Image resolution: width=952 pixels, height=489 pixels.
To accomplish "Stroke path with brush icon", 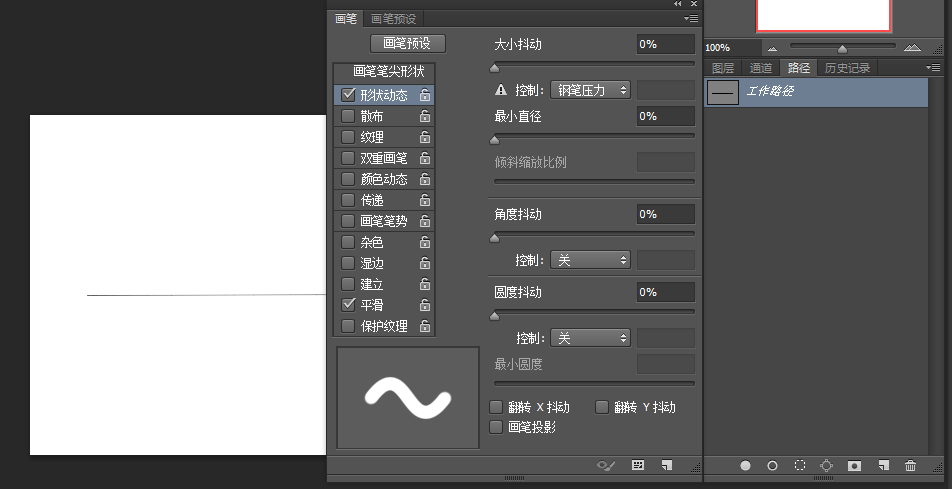I will [772, 465].
